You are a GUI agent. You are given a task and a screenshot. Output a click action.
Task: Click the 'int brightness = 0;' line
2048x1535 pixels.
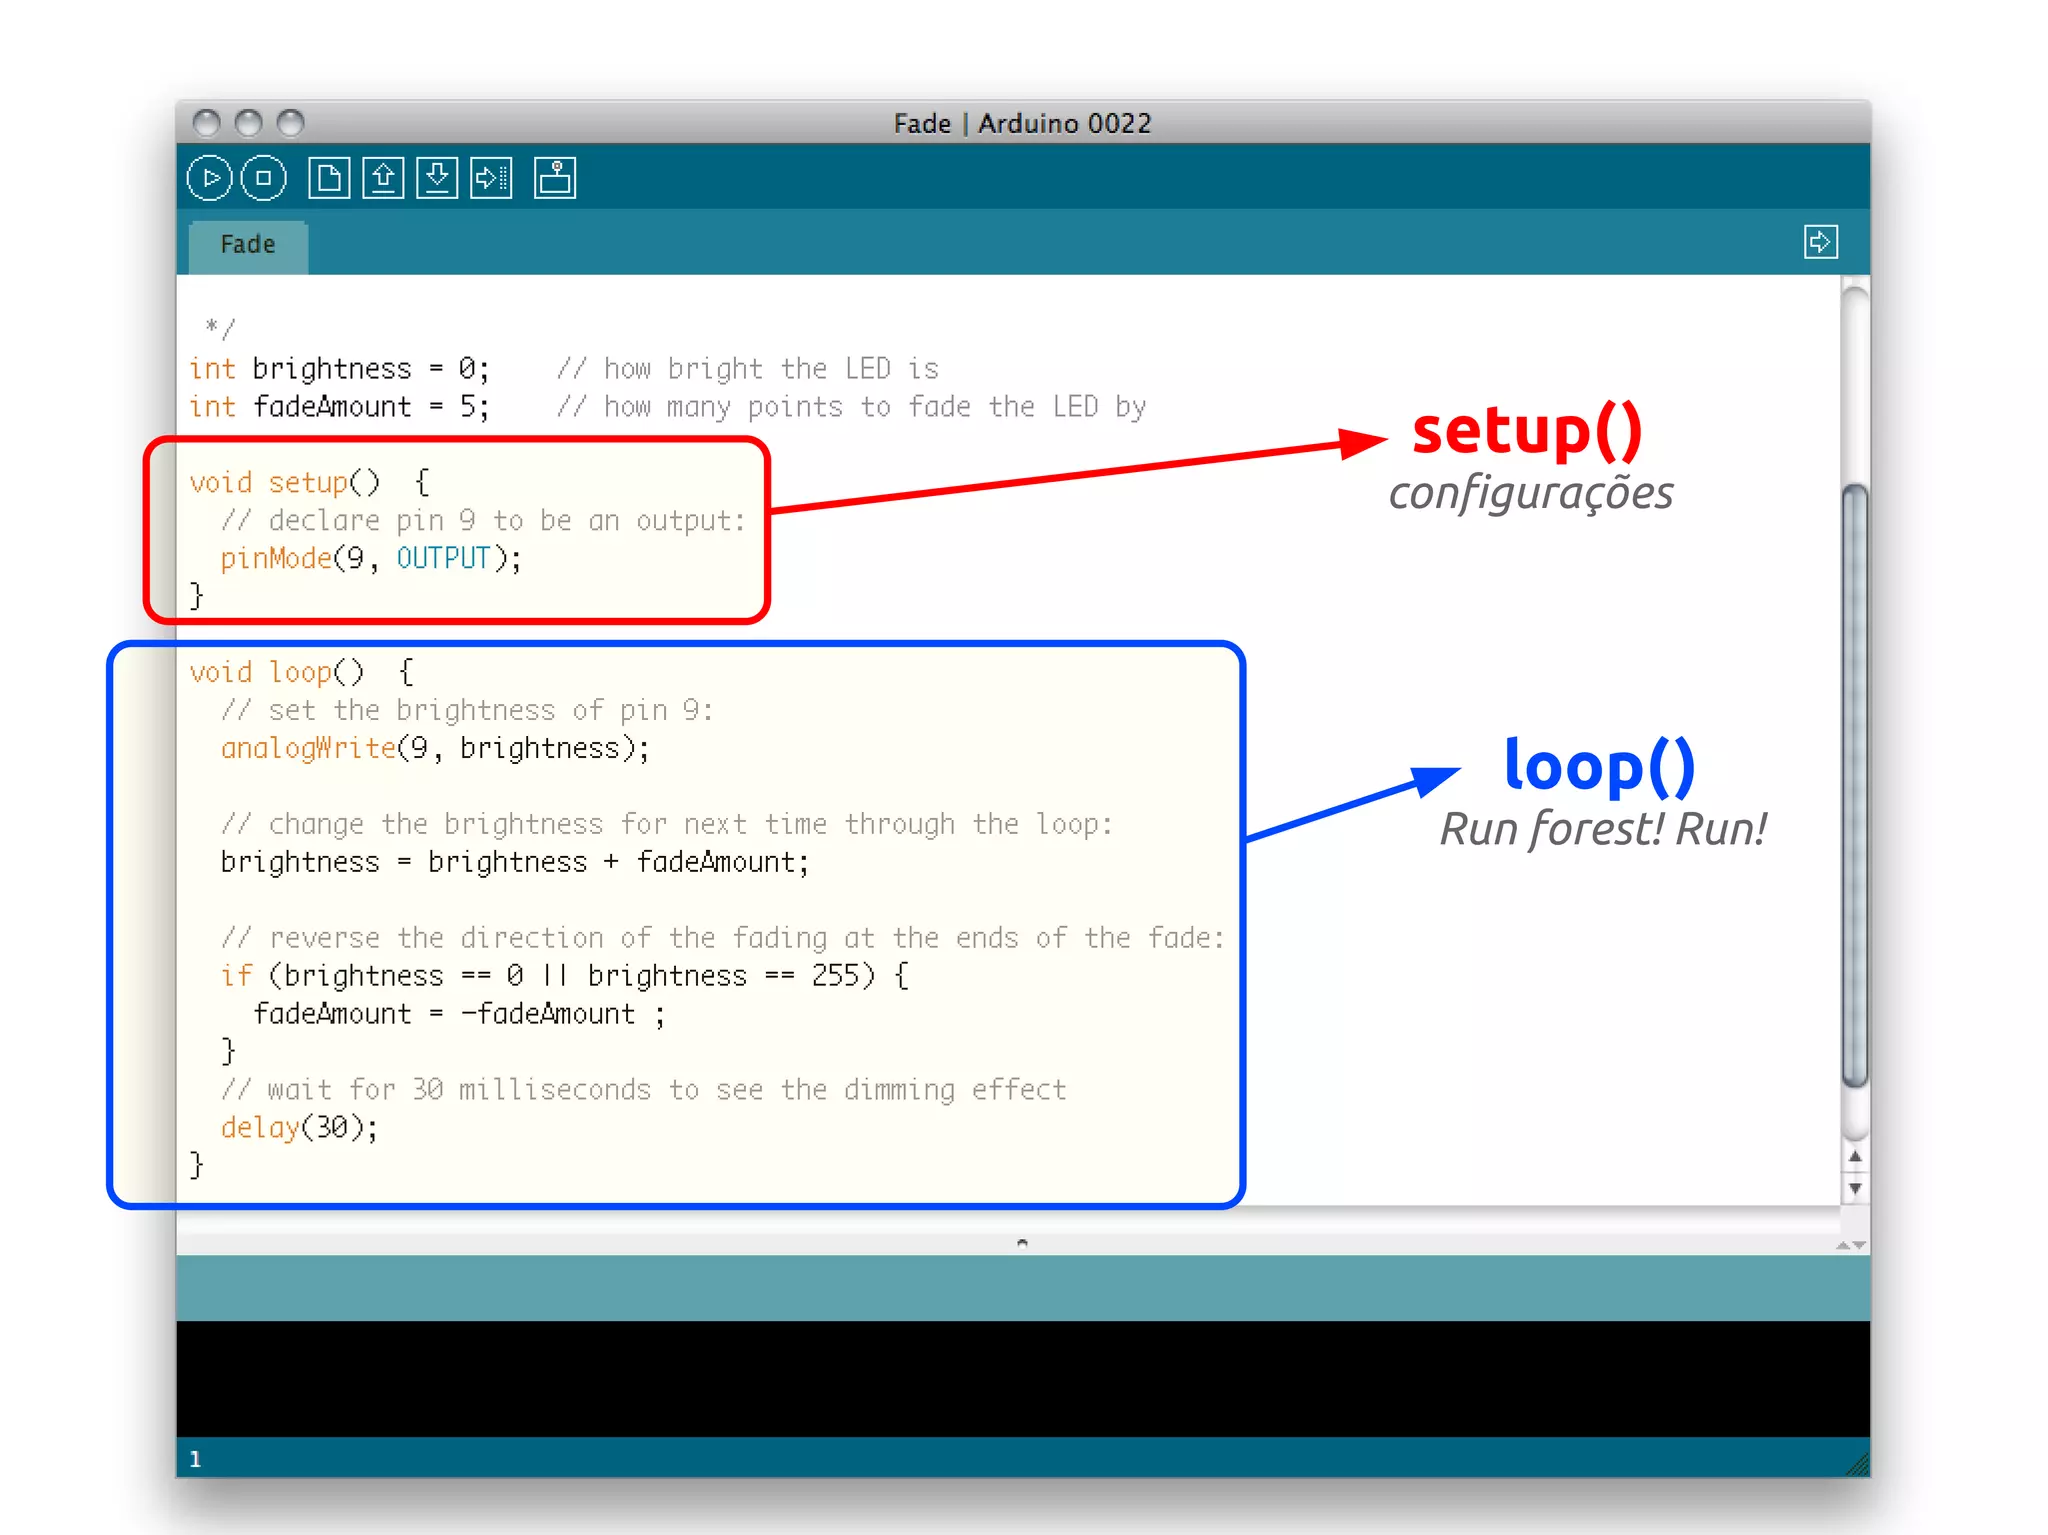click(340, 369)
